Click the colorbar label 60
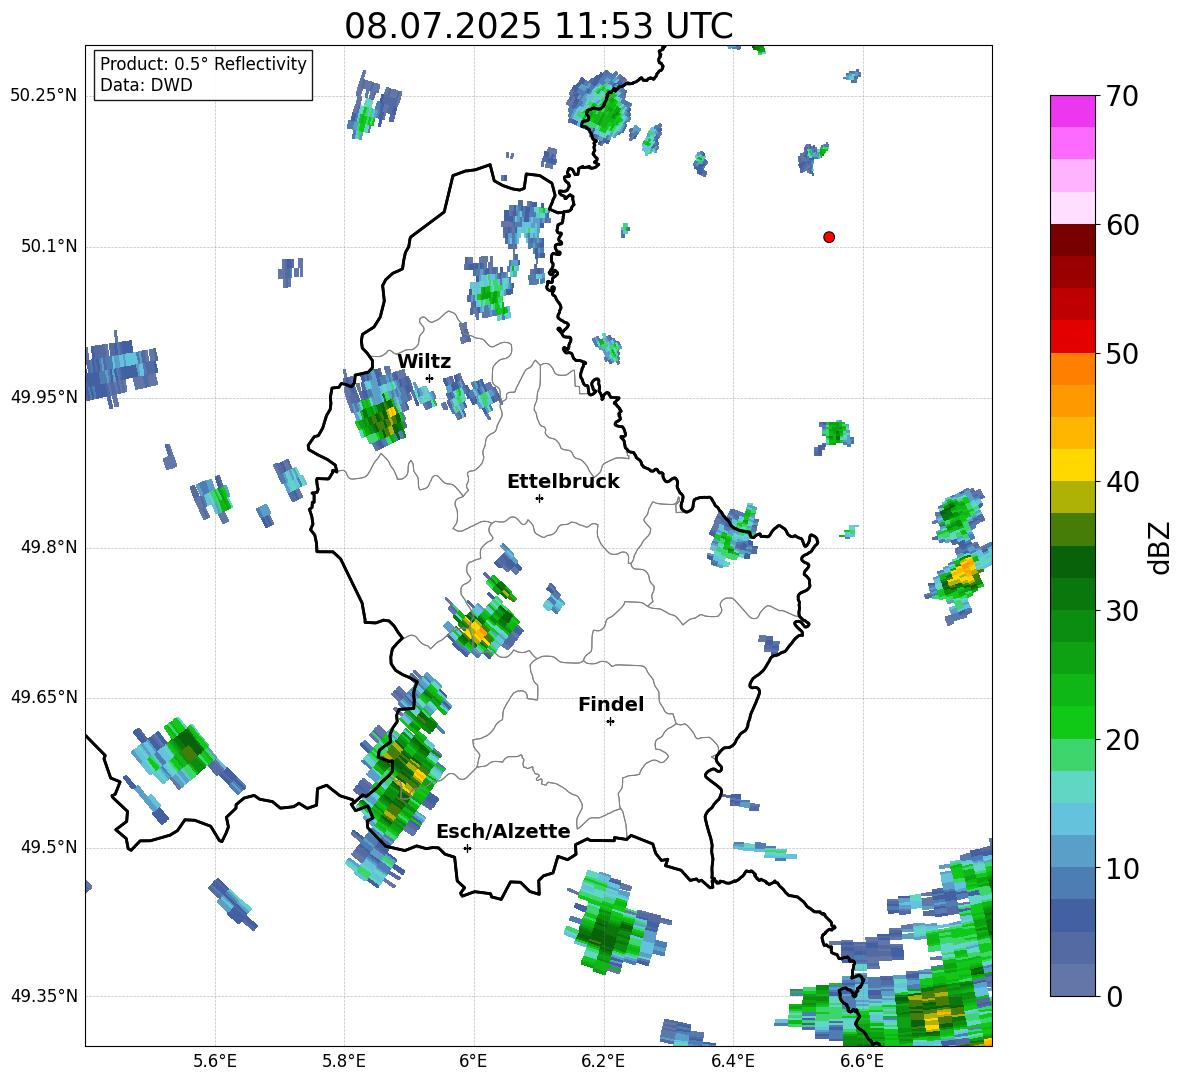The height and width of the screenshot is (1081, 1184). (x=1122, y=225)
